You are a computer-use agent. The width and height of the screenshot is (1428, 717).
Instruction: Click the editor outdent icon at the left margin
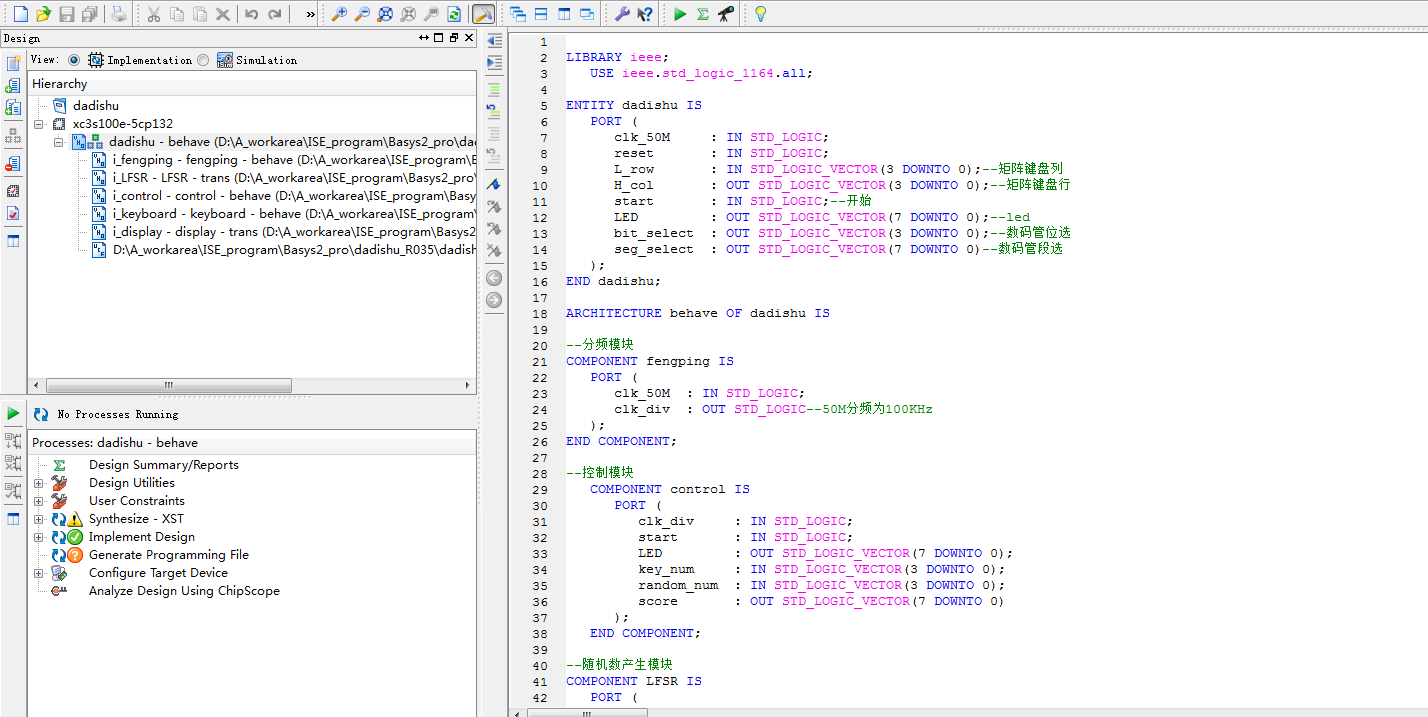(494, 41)
